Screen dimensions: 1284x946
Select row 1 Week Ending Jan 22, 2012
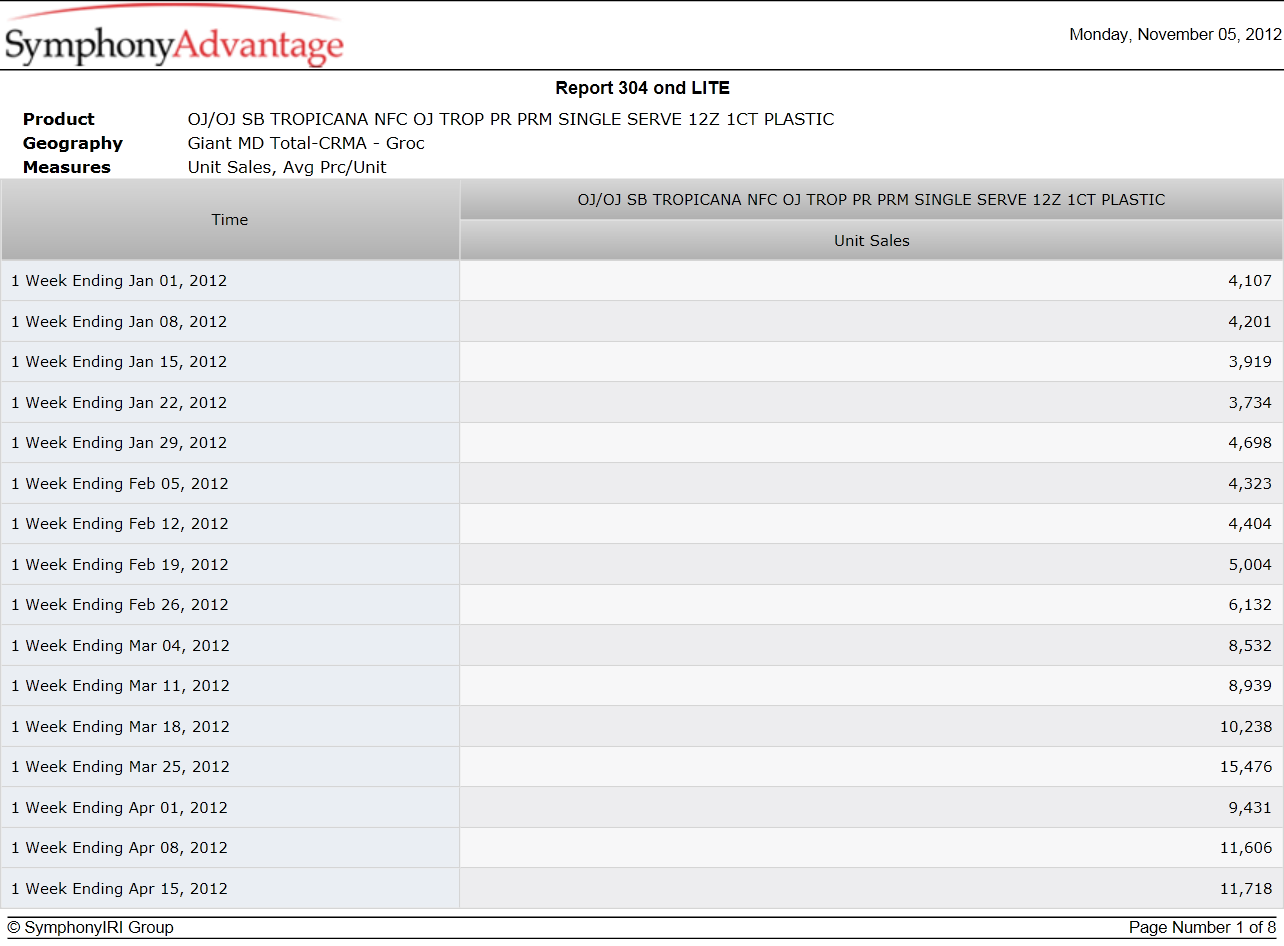pos(642,402)
